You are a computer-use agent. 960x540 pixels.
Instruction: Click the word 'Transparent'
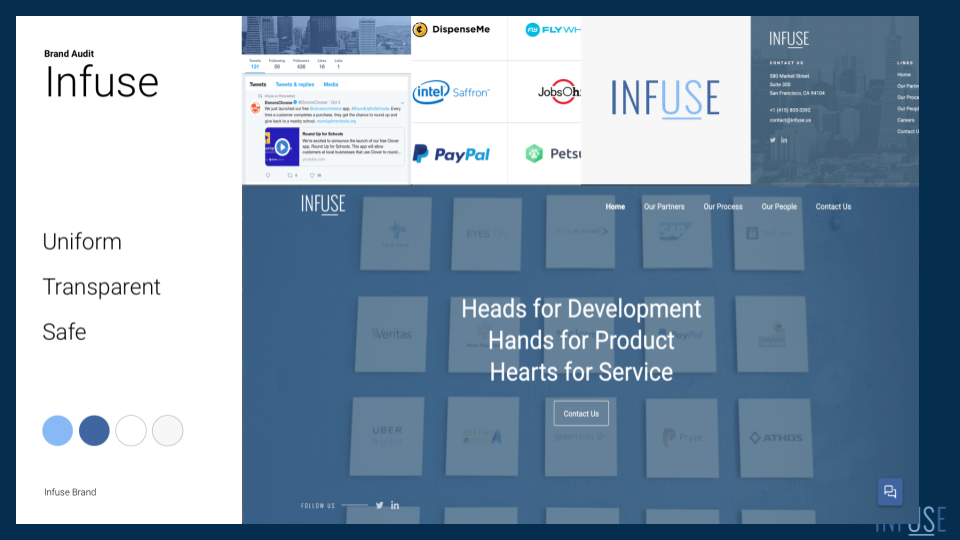click(x=102, y=287)
